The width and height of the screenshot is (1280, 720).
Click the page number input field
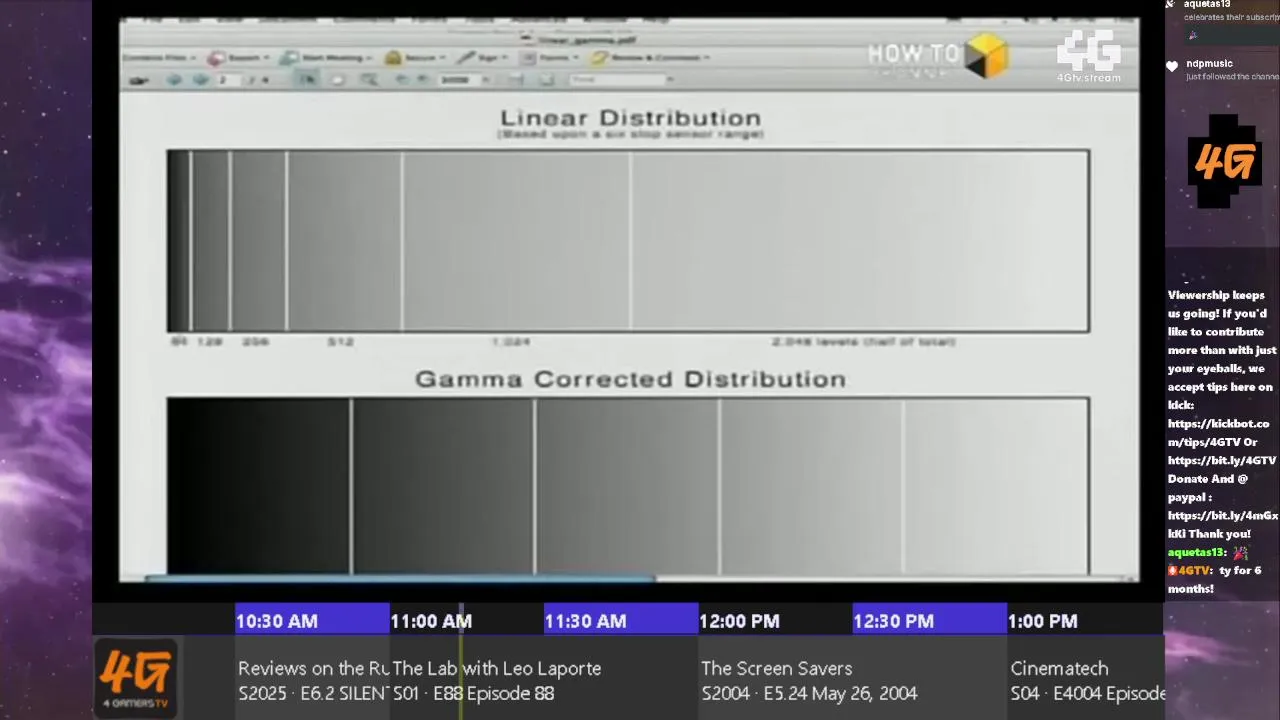click(x=229, y=80)
